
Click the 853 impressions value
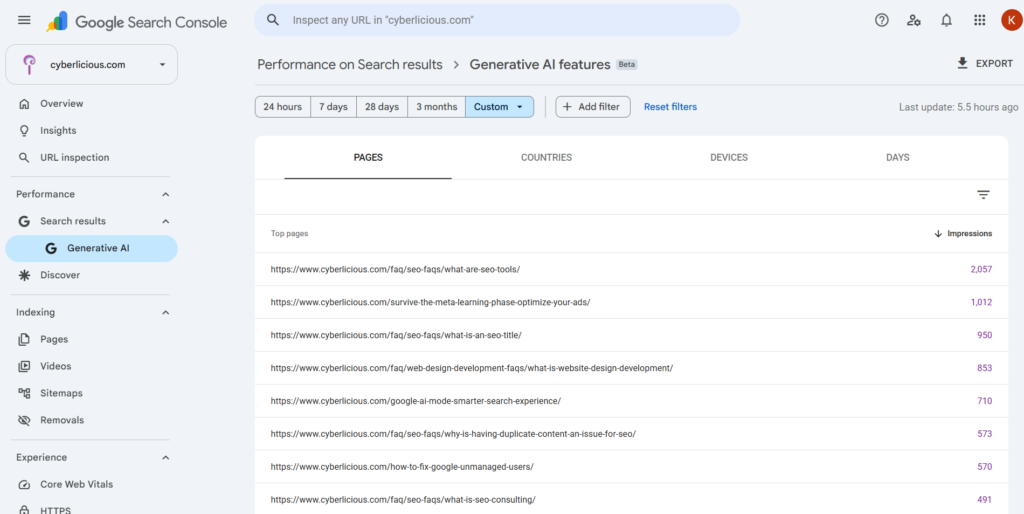click(985, 368)
